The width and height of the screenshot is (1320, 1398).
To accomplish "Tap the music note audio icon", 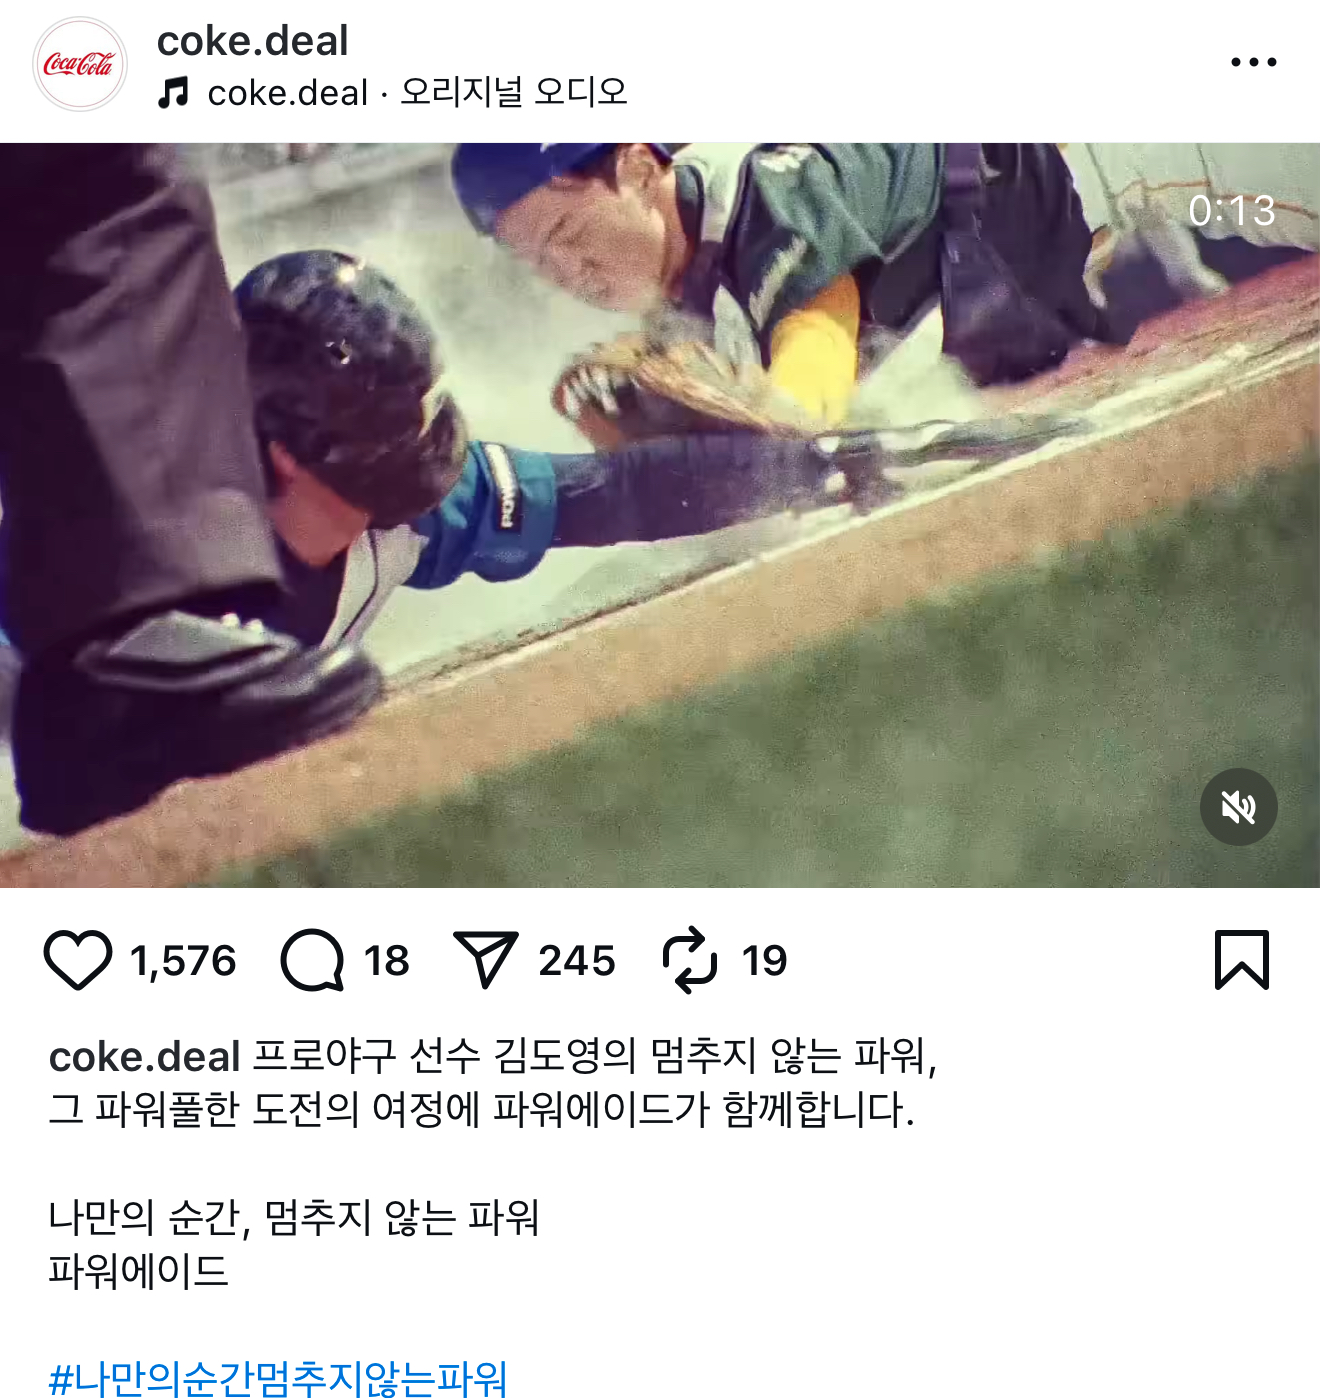I will (x=173, y=93).
